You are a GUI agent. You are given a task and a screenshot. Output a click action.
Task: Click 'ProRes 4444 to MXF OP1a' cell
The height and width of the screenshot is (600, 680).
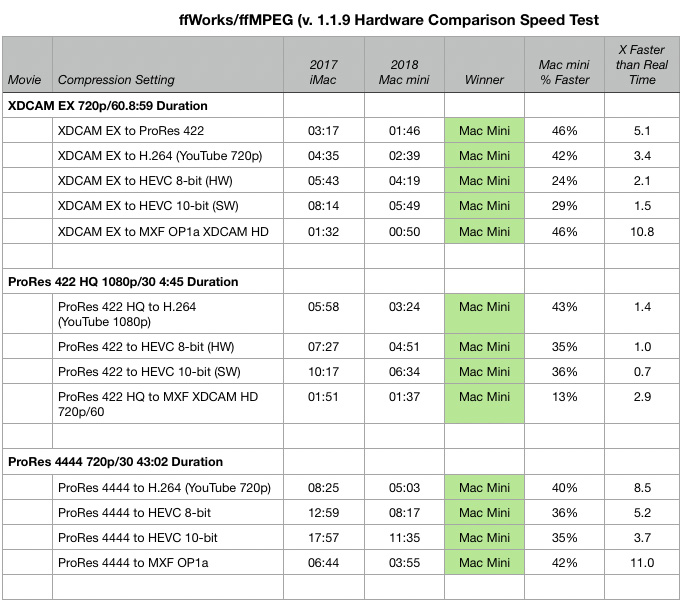168,562
